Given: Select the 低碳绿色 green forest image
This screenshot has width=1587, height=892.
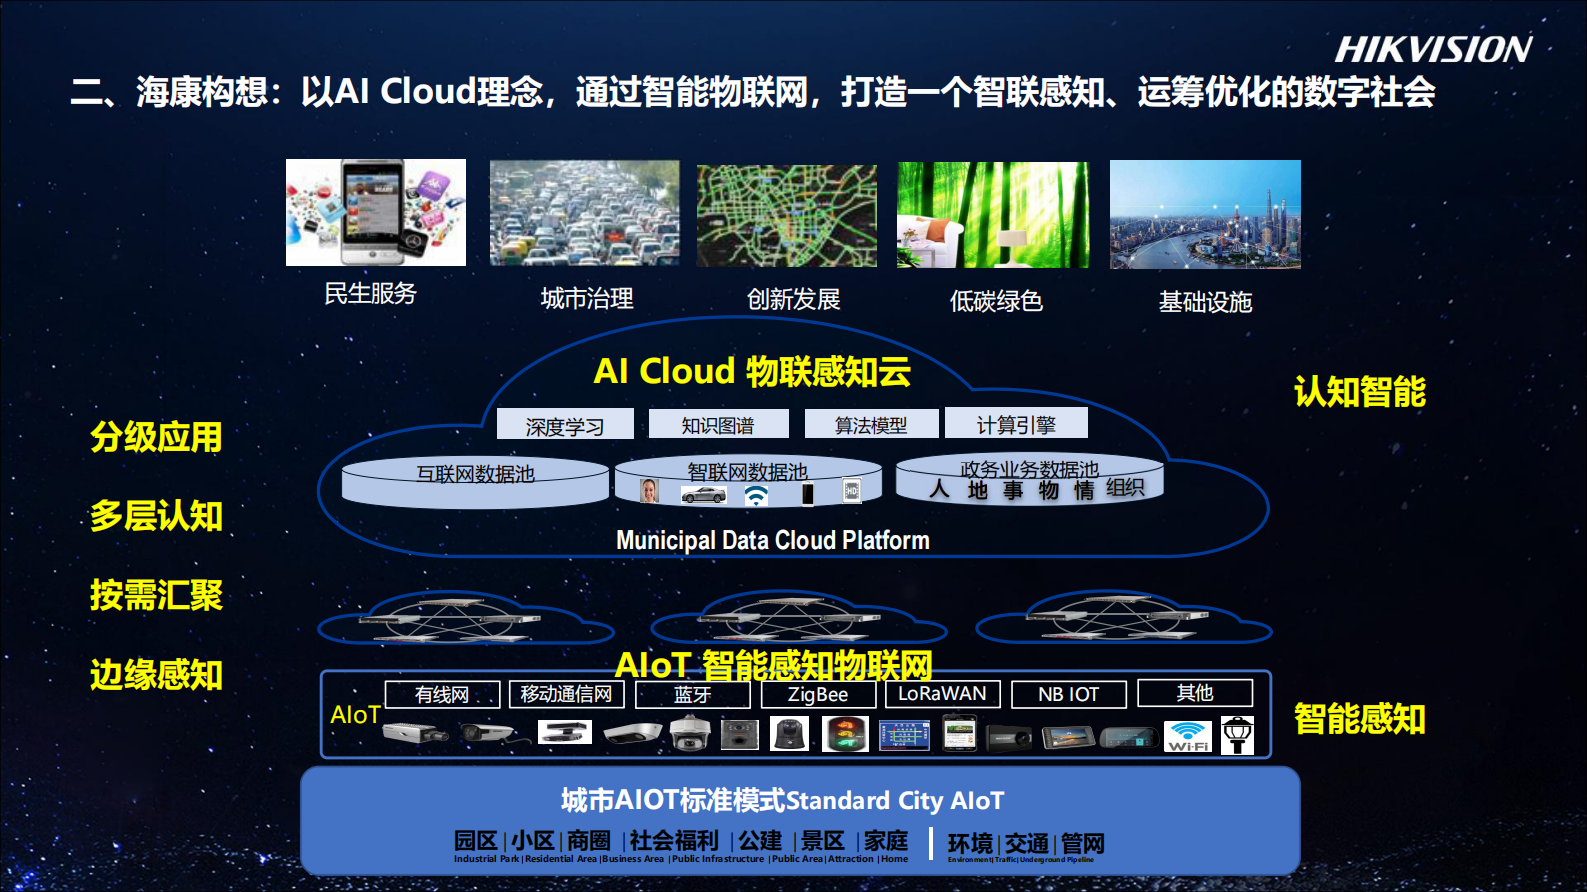Looking at the screenshot, I should tap(993, 215).
